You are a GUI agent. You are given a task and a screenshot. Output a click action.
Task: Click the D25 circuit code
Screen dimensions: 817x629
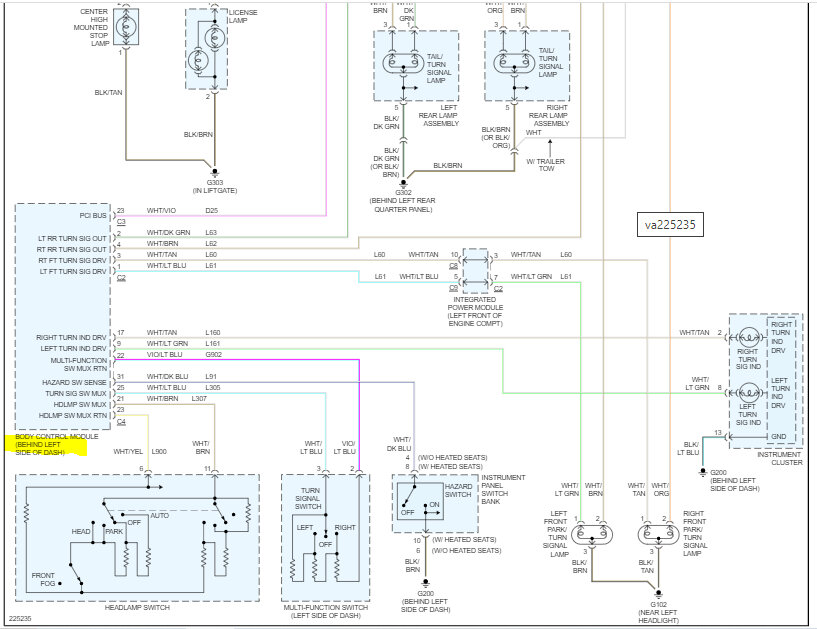click(x=212, y=211)
